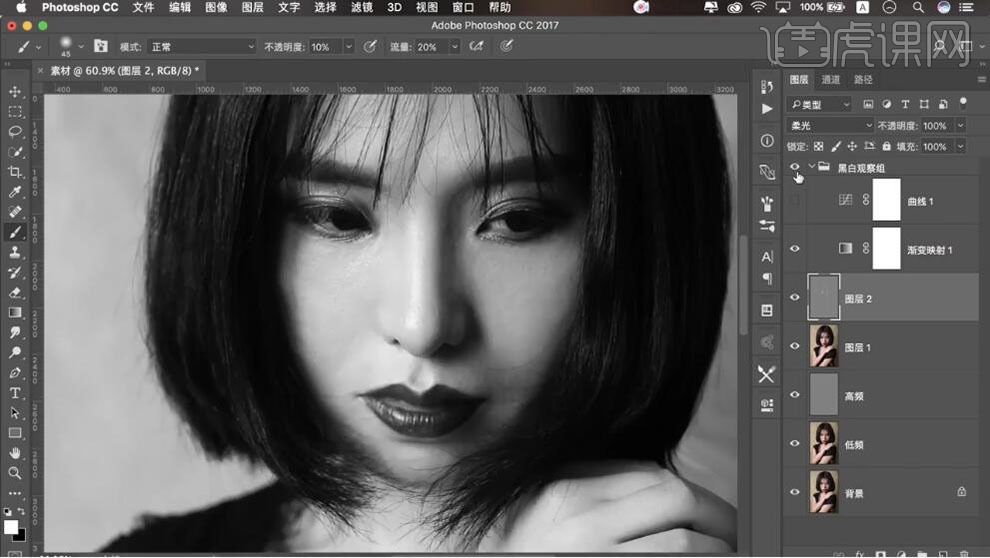Select the Clone Stamp tool
990x558 pixels.
pyautogui.click(x=15, y=252)
